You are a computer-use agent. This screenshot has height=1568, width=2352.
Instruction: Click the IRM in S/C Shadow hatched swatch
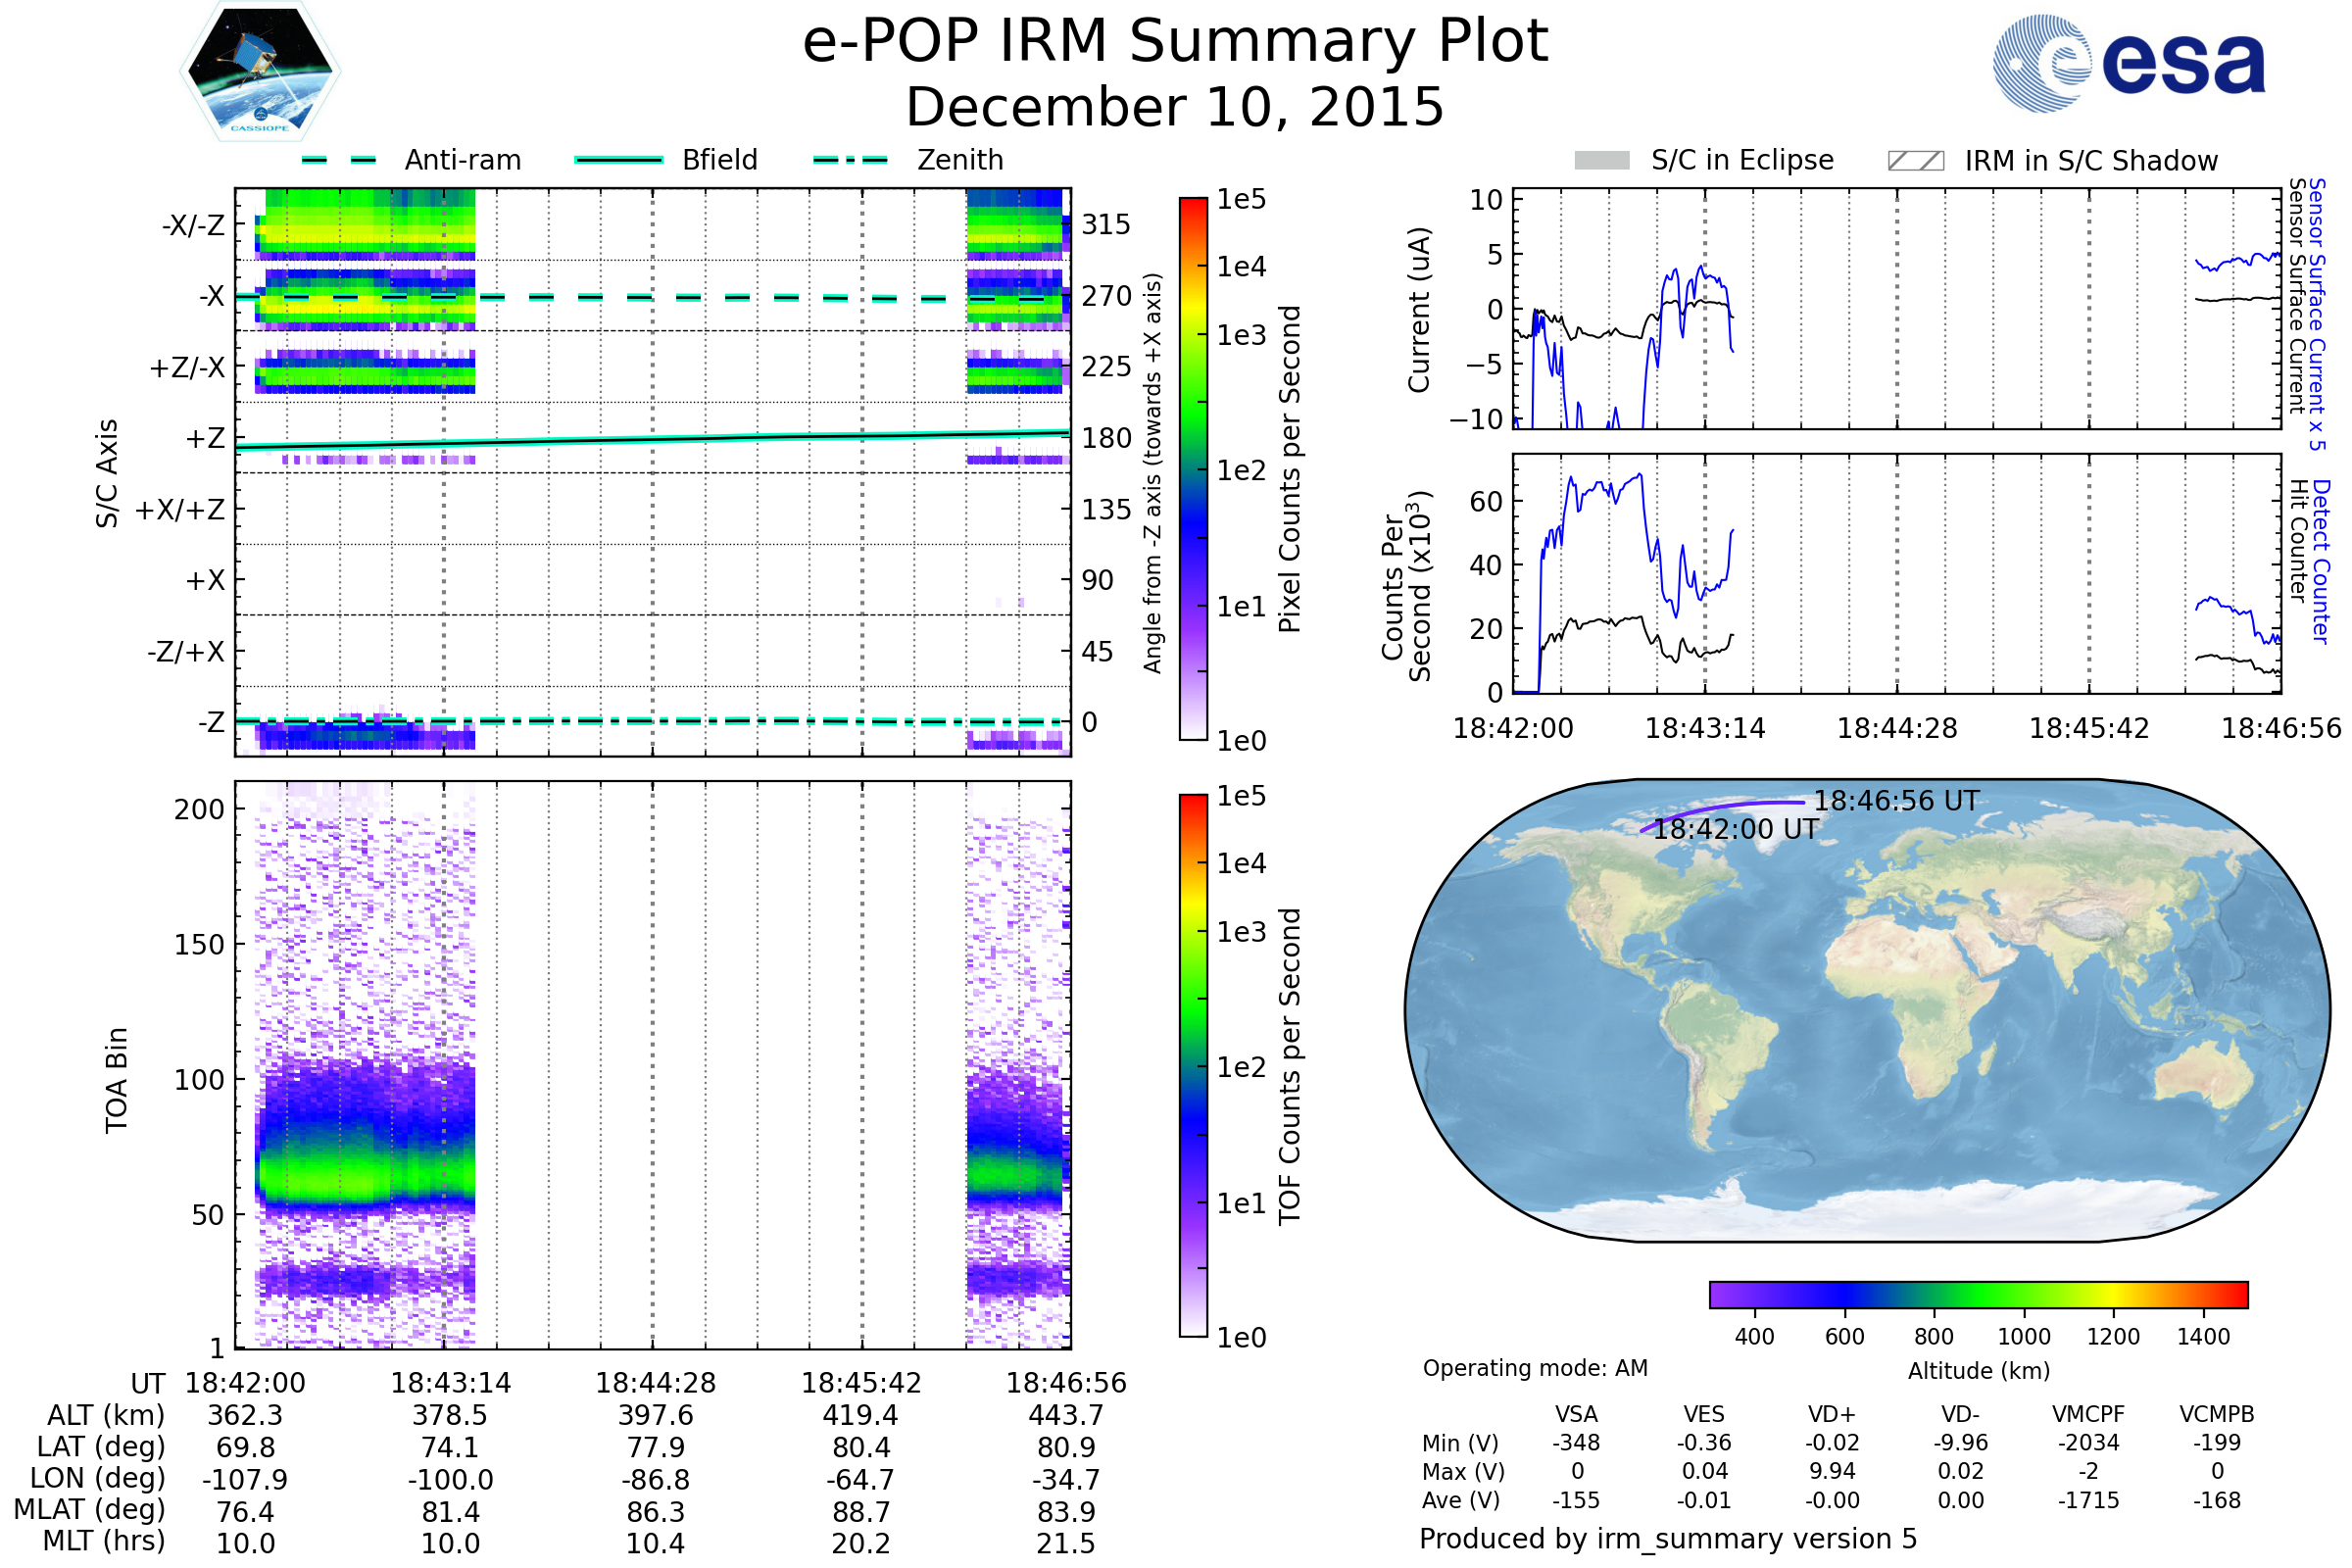(x=1915, y=161)
